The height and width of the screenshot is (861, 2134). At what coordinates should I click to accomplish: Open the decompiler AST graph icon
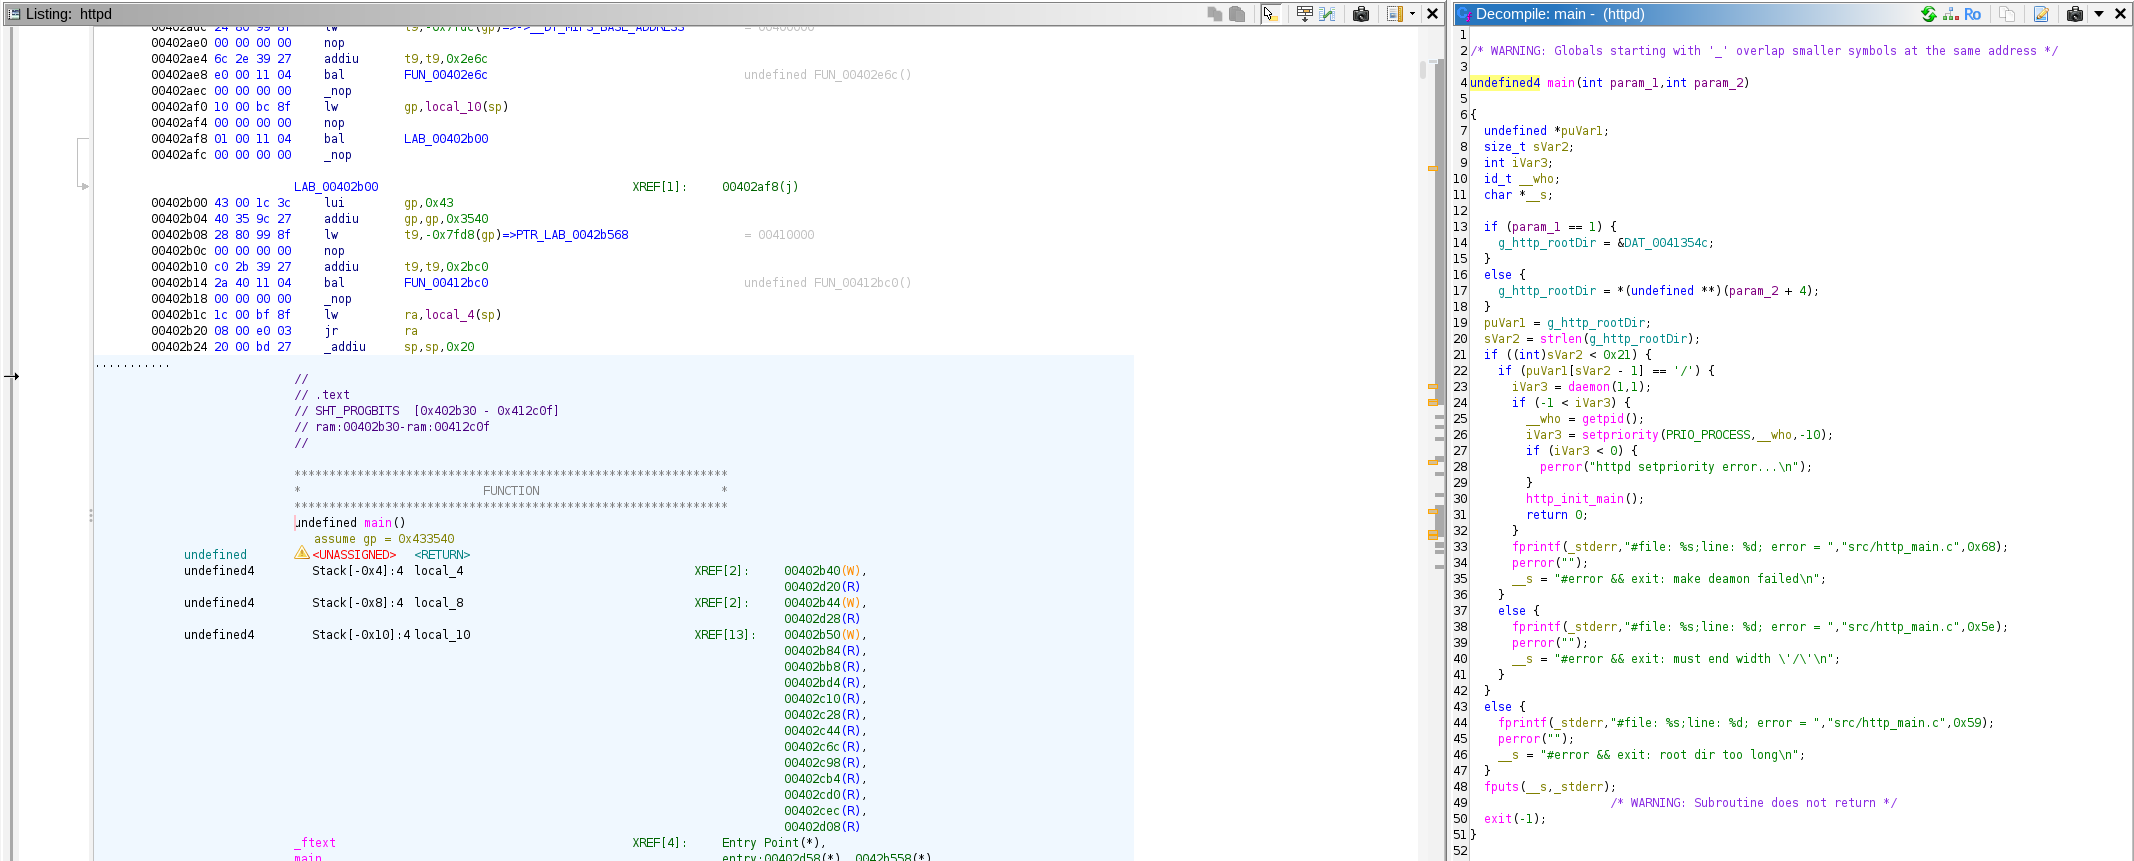pyautogui.click(x=1950, y=14)
